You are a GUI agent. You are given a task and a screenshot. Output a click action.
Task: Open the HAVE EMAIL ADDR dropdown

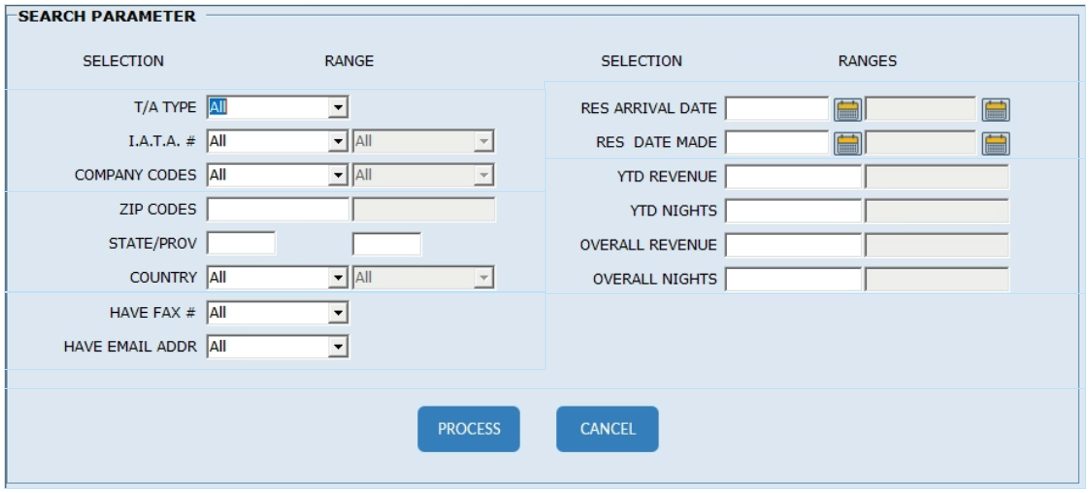click(x=338, y=347)
